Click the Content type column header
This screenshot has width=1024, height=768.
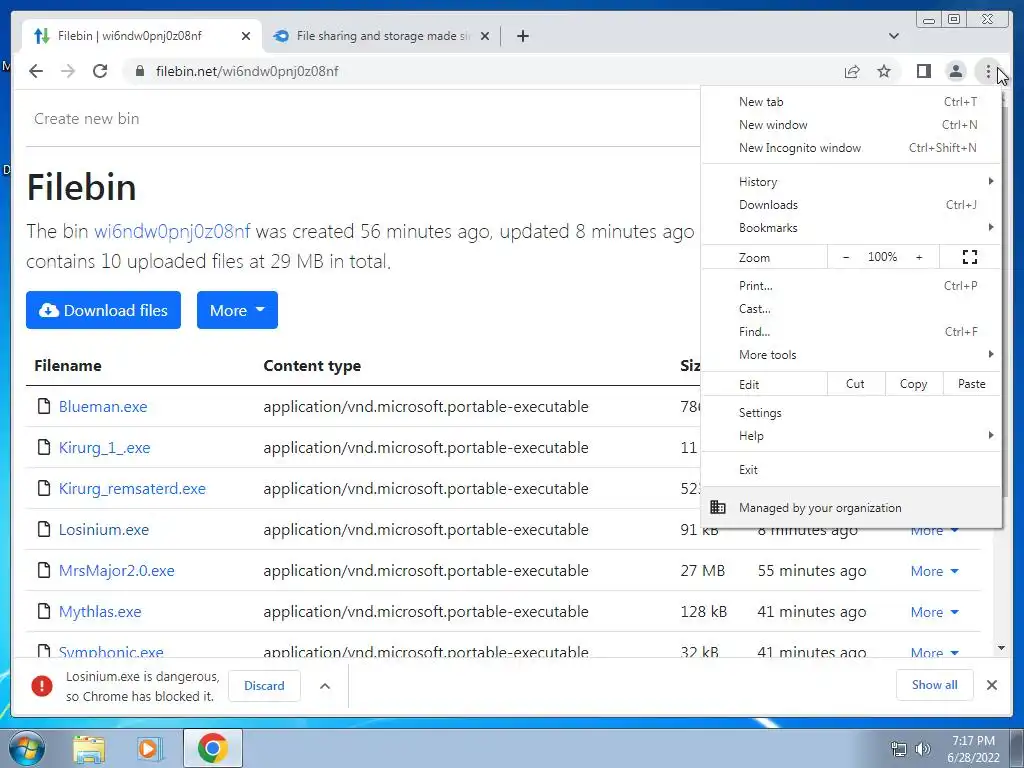[312, 366]
